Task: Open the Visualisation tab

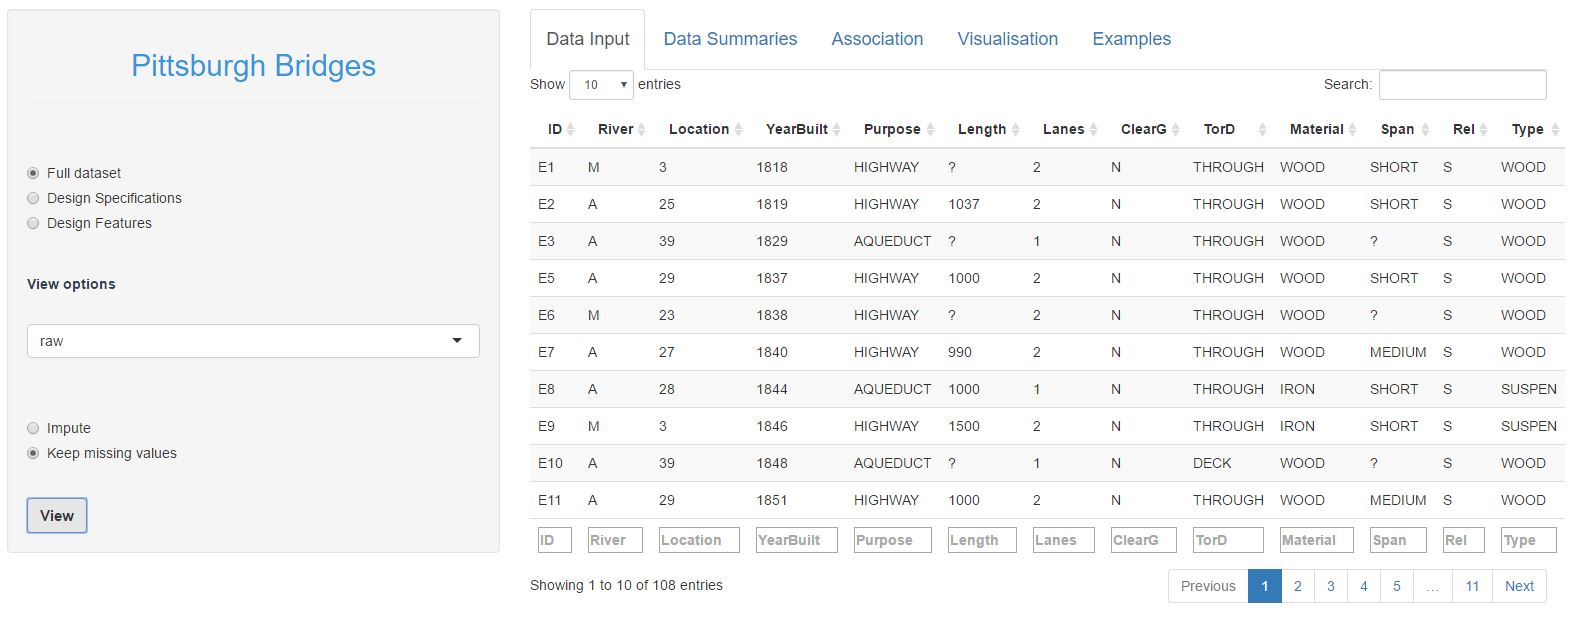Action: click(1007, 39)
